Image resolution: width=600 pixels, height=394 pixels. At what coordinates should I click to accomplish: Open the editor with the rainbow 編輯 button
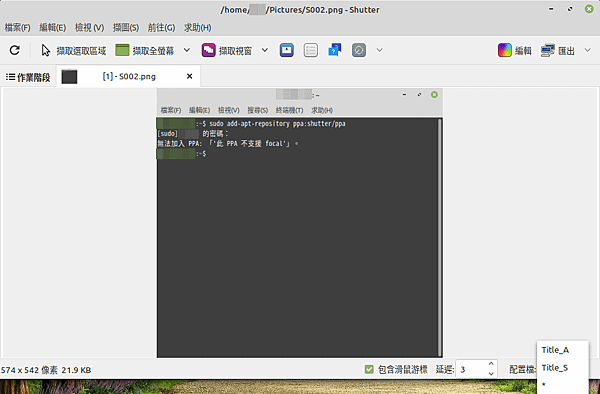click(515, 50)
